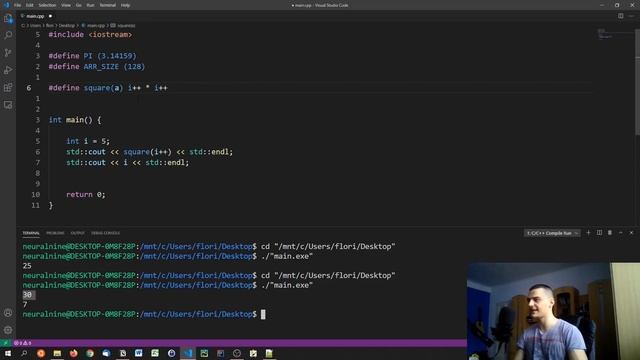The width and height of the screenshot is (640, 360).
Task: Open the Edit menu
Action: (x=30, y=5)
